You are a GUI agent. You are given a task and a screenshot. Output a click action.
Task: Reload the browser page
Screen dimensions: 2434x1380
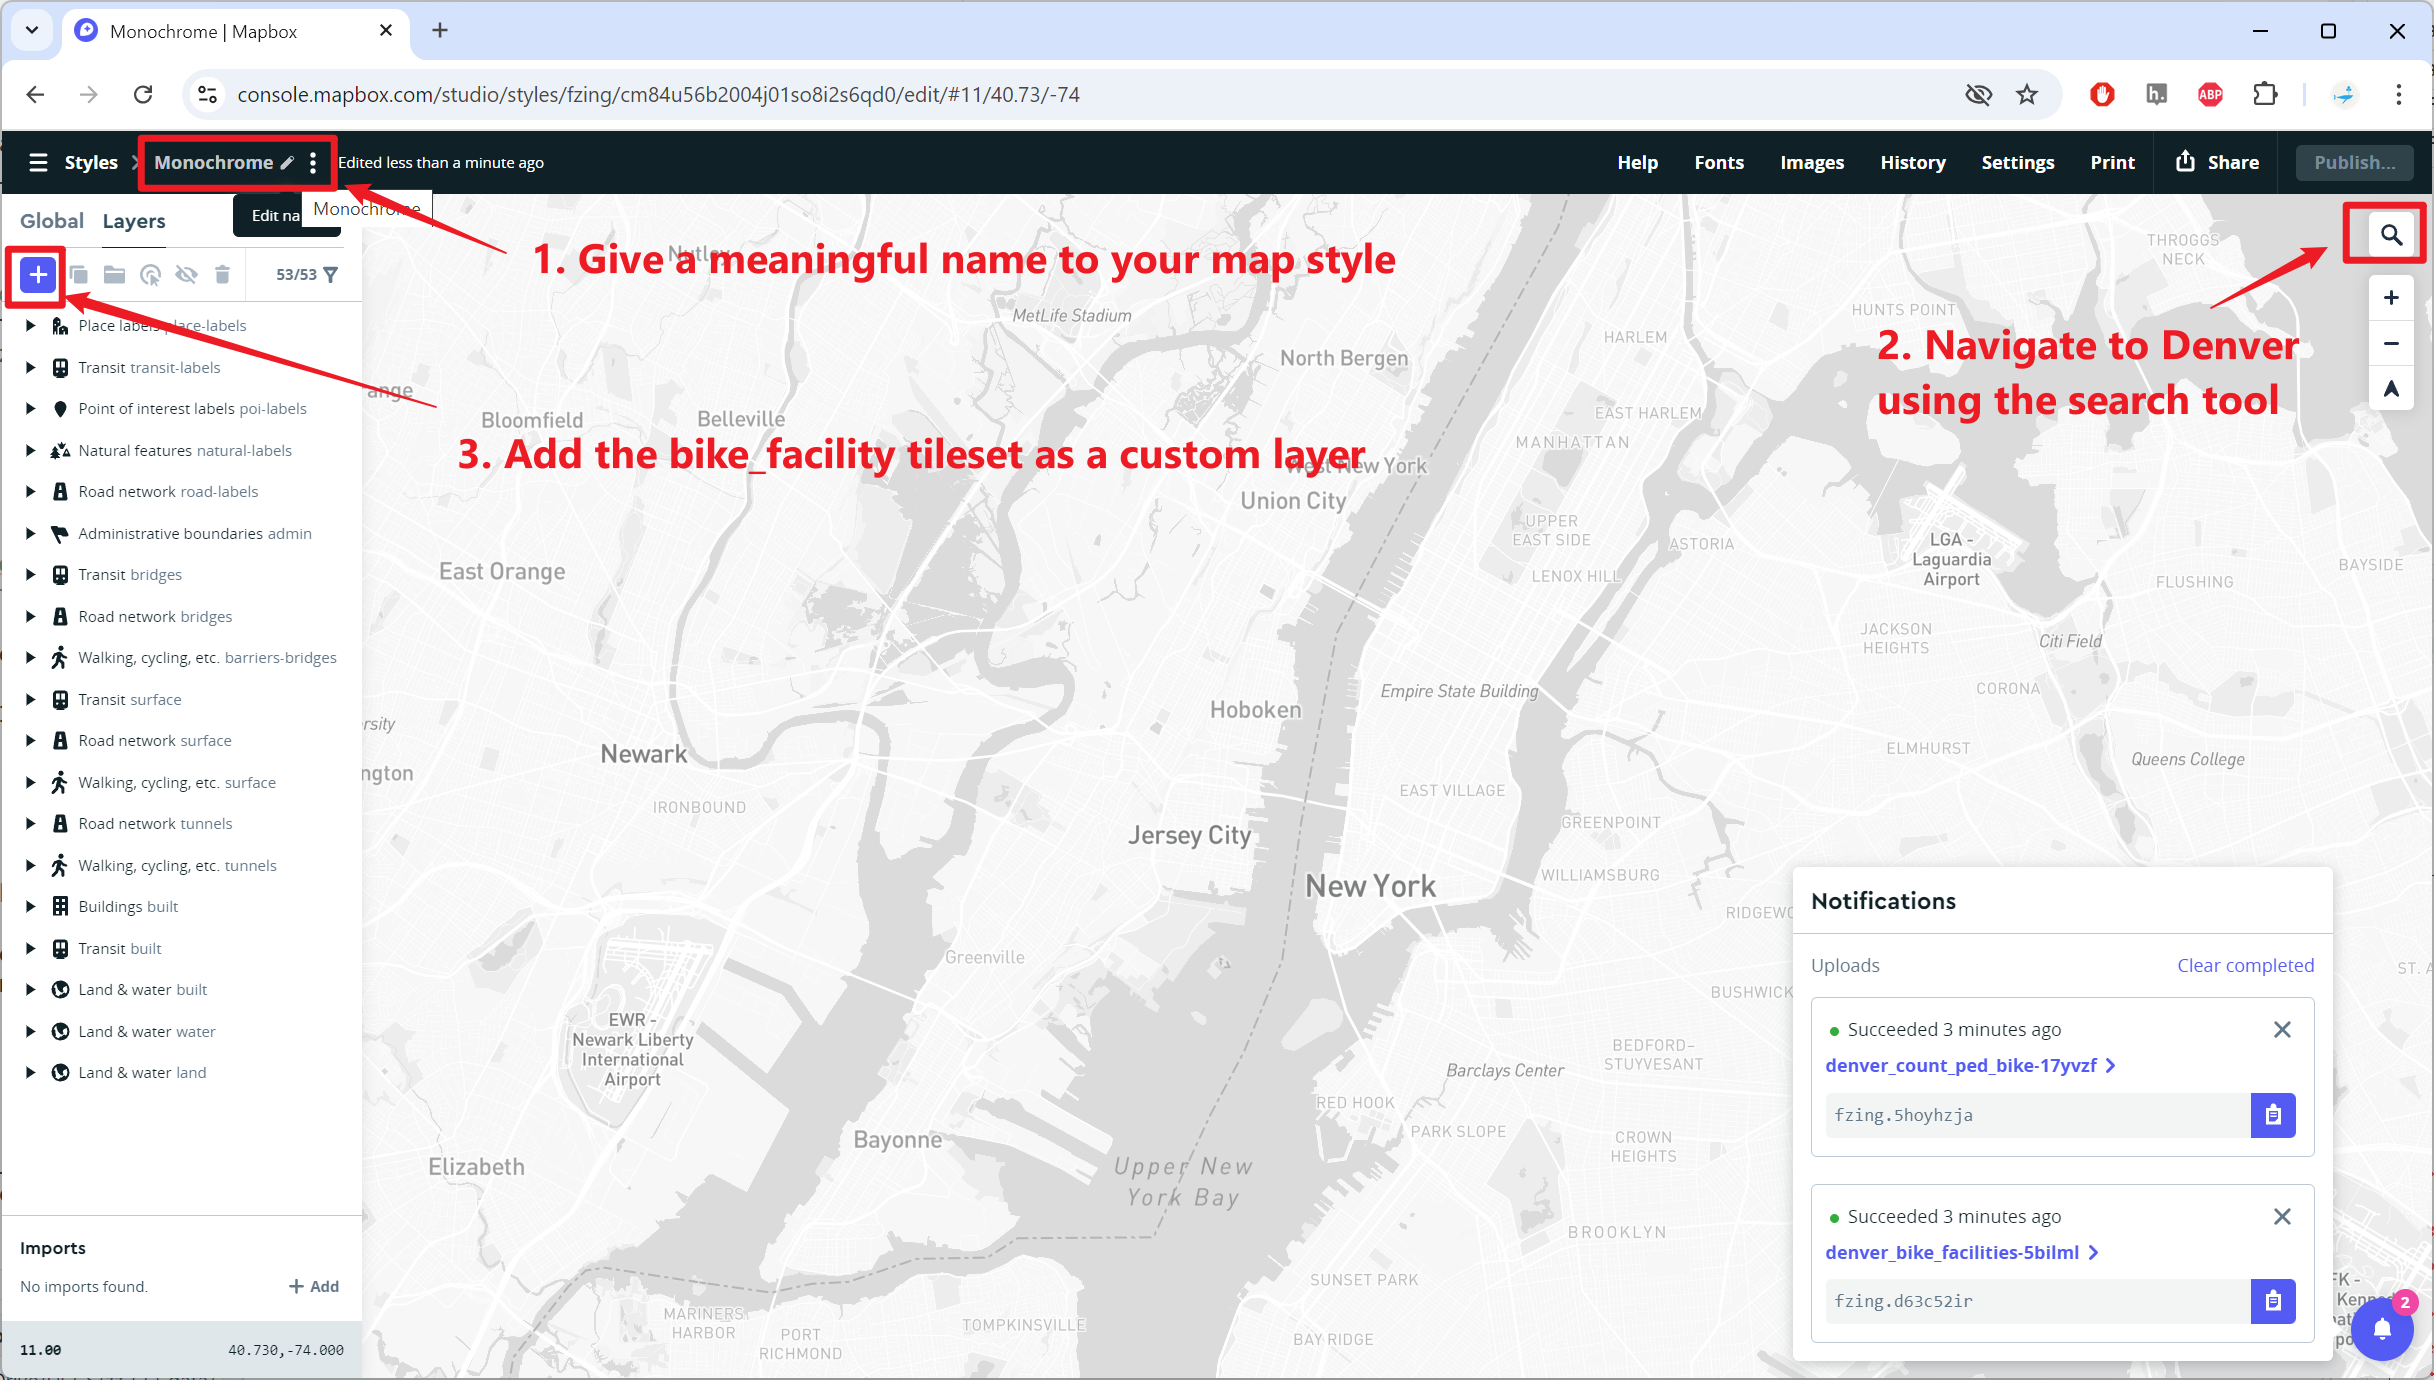click(x=143, y=94)
